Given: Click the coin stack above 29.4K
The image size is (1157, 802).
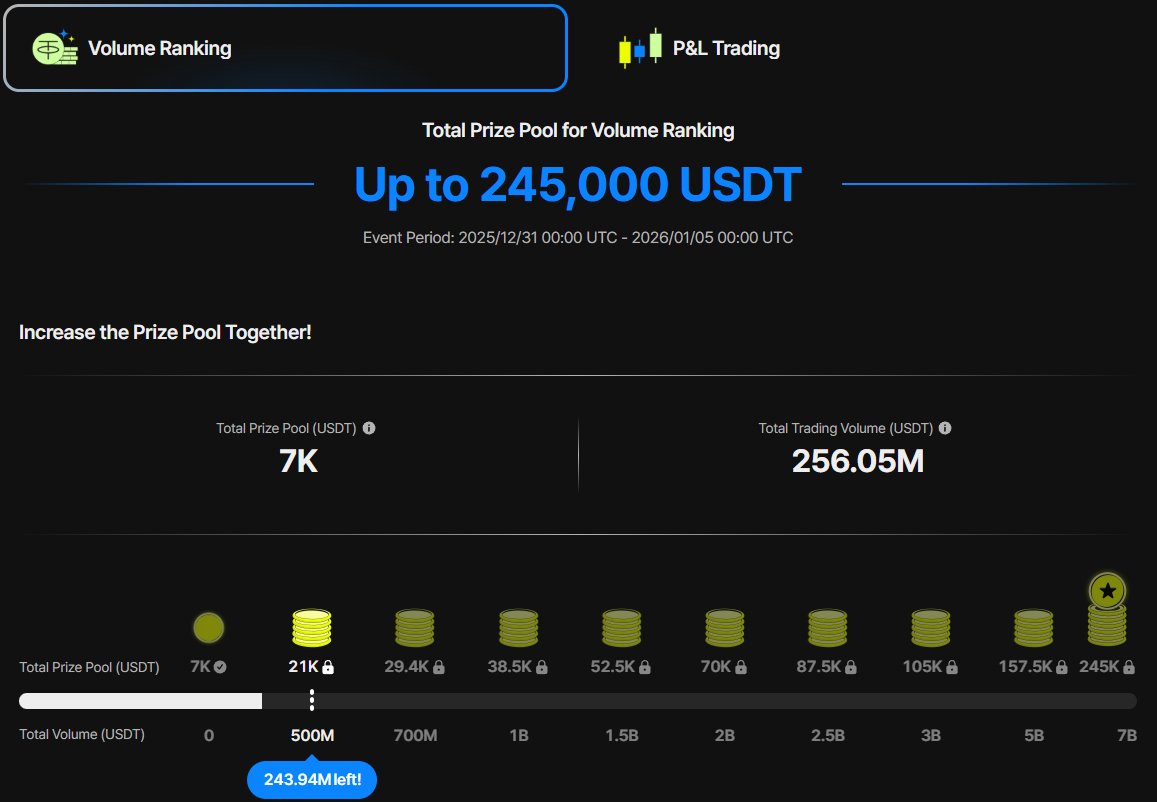Looking at the screenshot, I should tap(415, 628).
